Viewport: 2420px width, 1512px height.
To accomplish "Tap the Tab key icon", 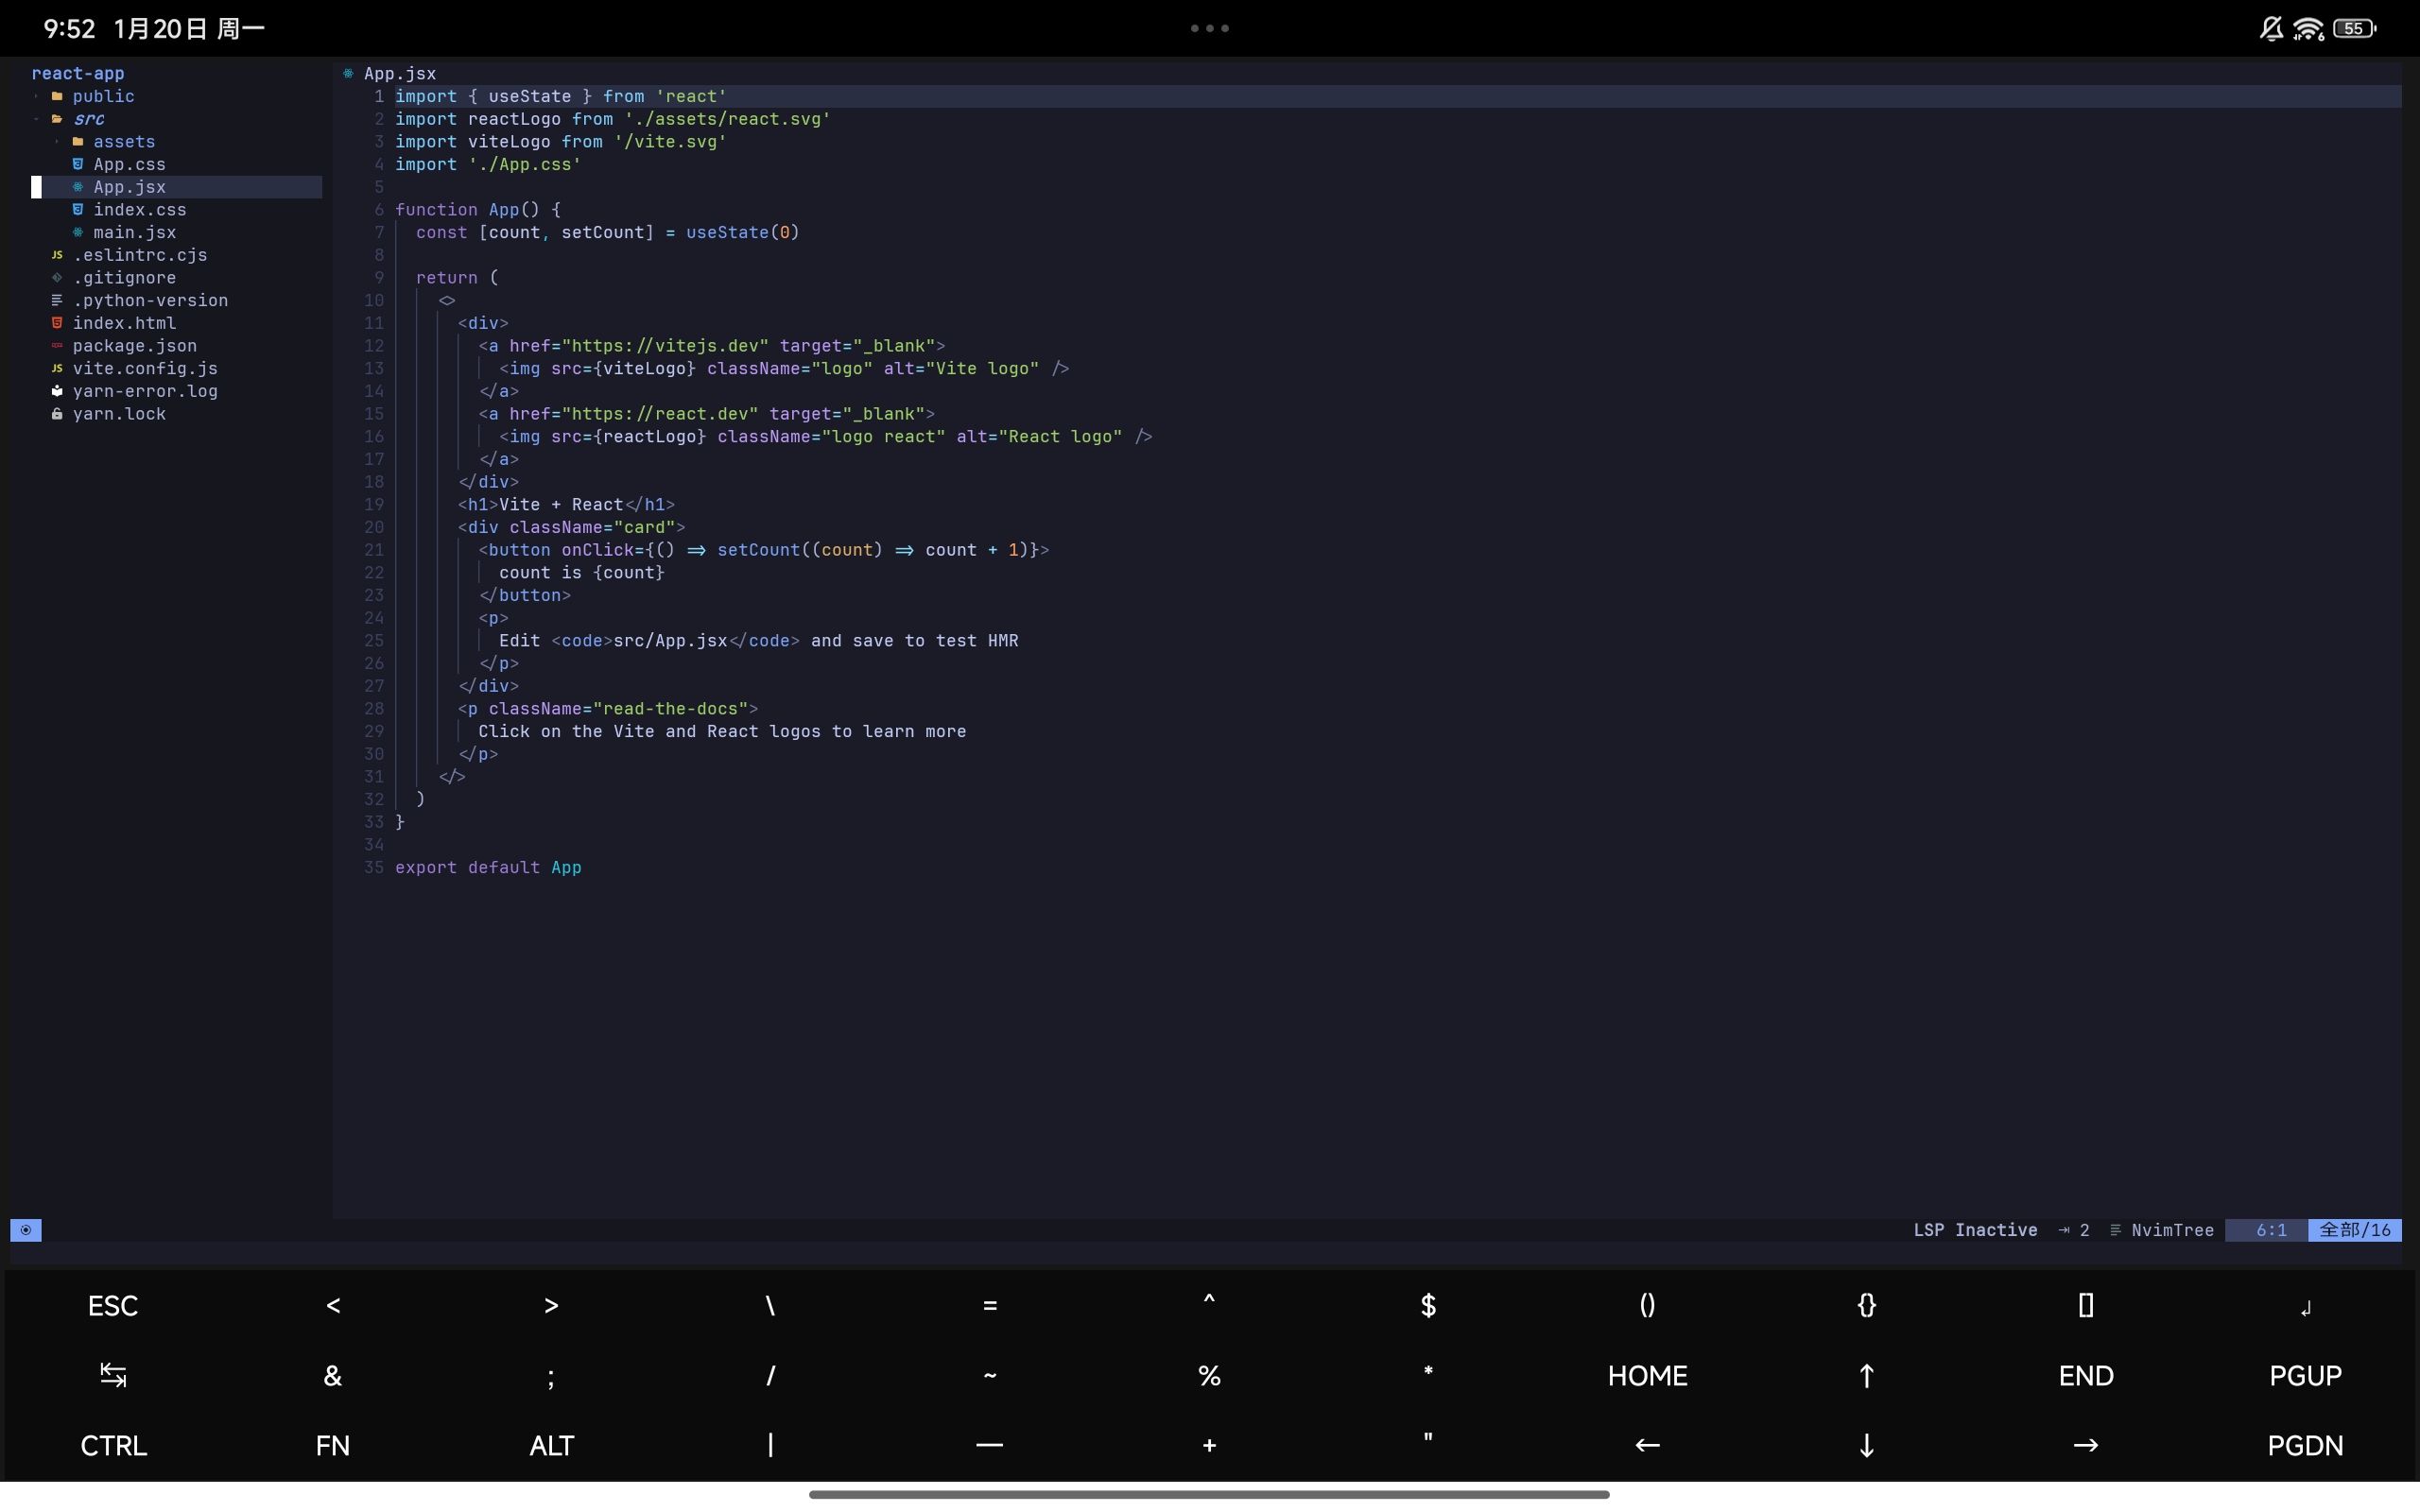I will click(x=113, y=1375).
